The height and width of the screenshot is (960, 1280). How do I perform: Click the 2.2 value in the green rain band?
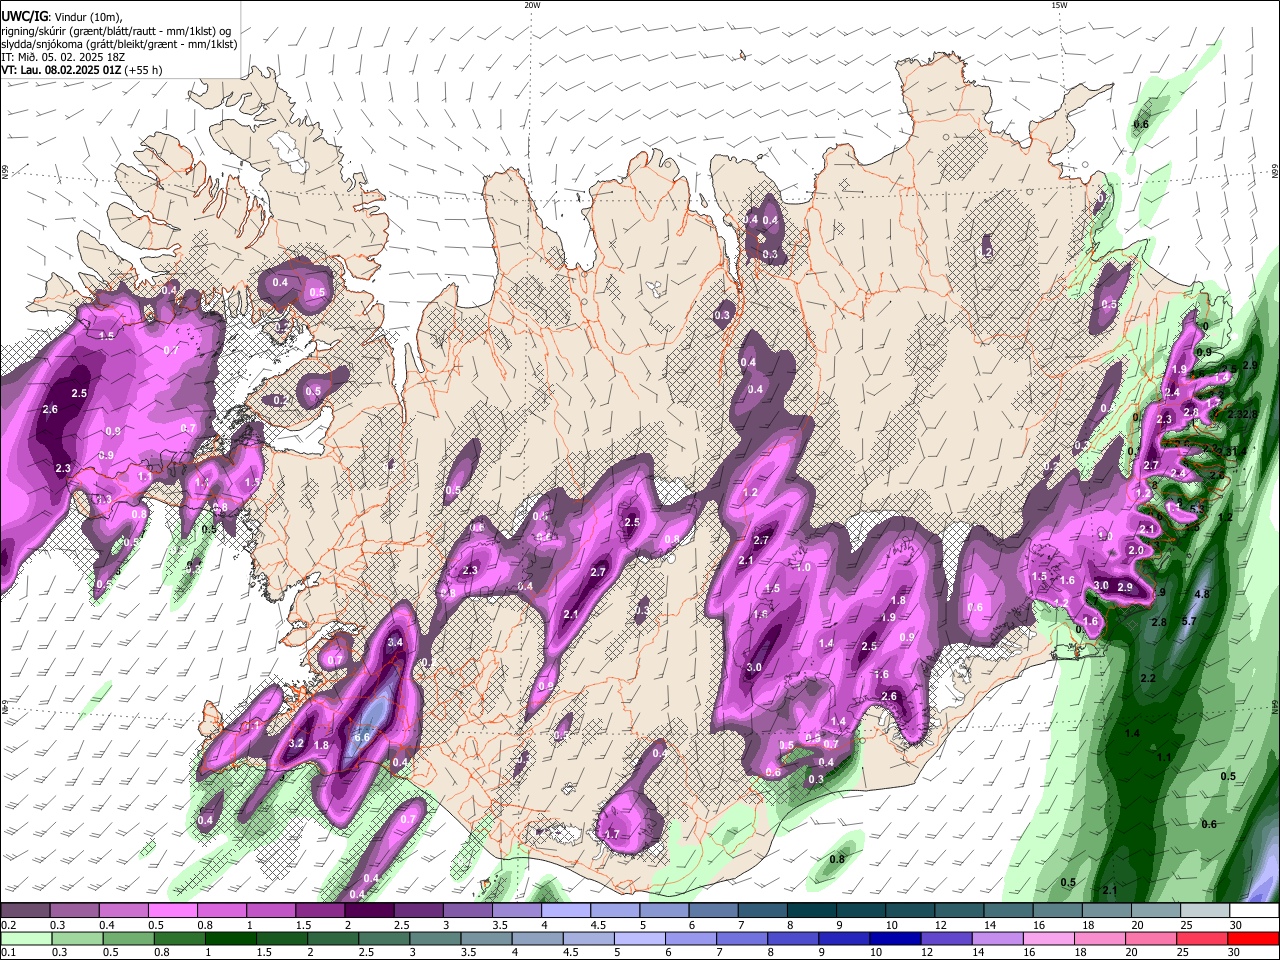pyautogui.click(x=1148, y=679)
